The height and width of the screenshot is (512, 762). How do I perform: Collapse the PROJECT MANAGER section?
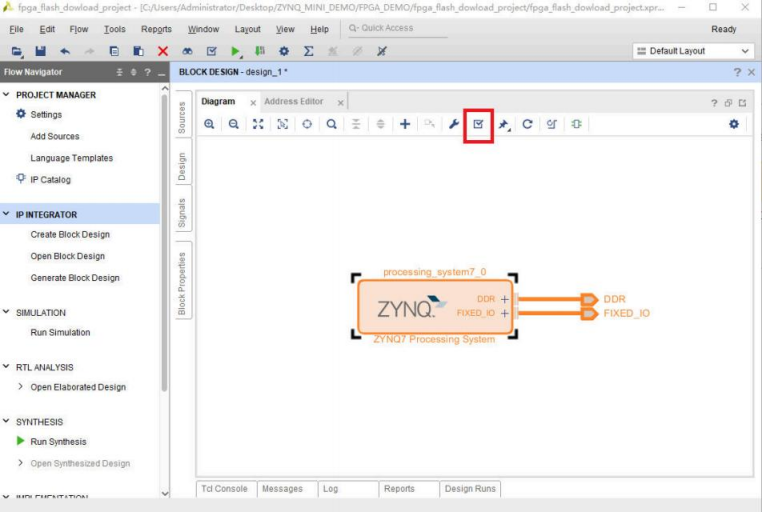point(8,95)
